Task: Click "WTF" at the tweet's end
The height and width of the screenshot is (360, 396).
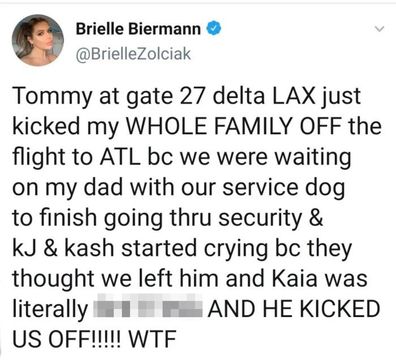Action: click(x=152, y=340)
